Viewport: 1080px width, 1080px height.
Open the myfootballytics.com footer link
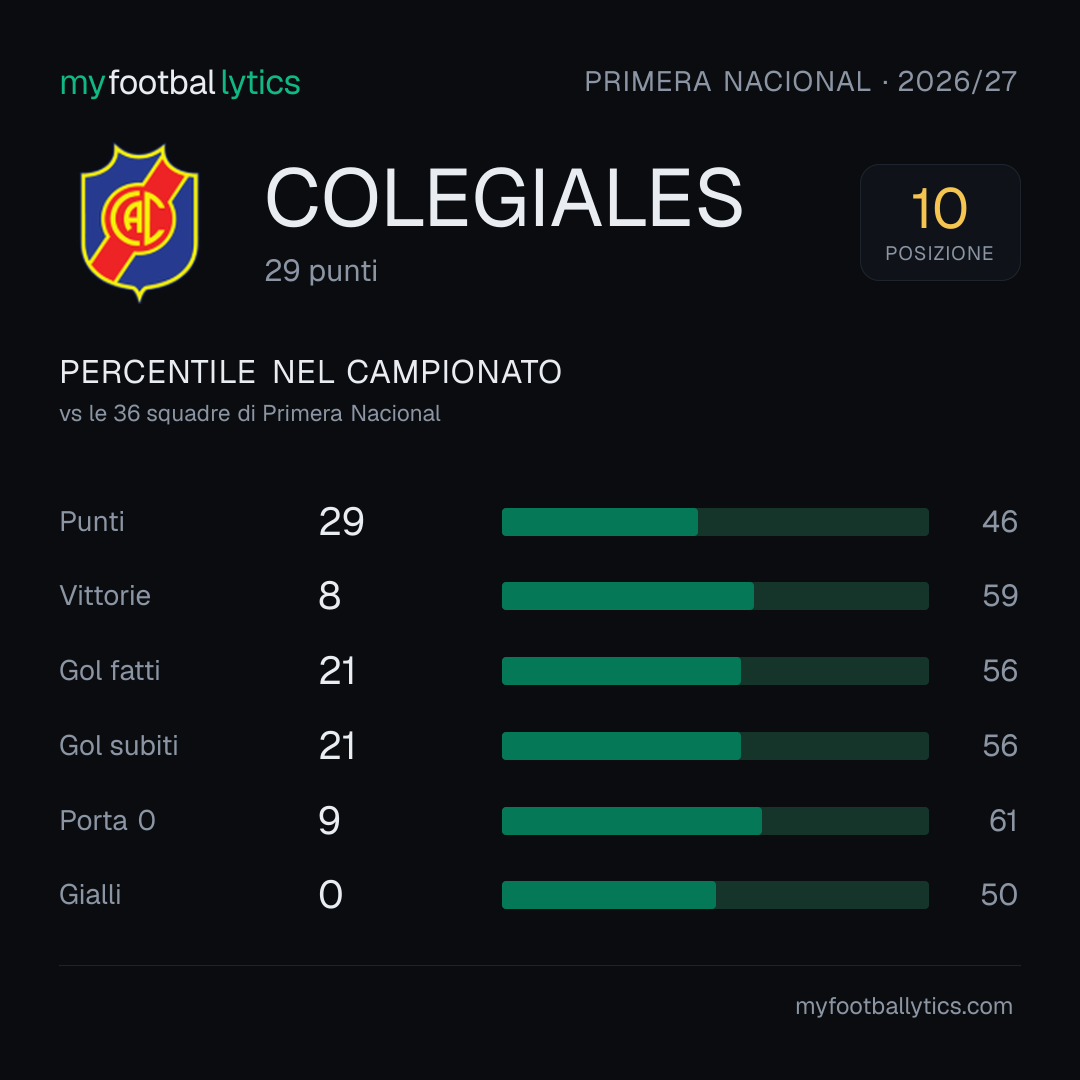click(904, 1006)
